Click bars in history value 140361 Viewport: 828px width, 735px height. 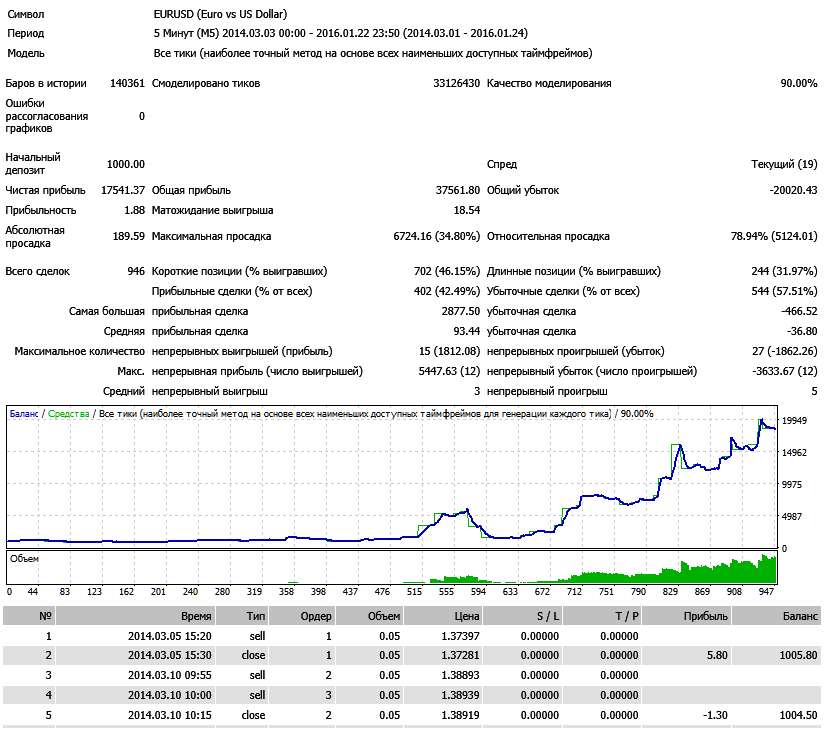pyautogui.click(x=127, y=83)
